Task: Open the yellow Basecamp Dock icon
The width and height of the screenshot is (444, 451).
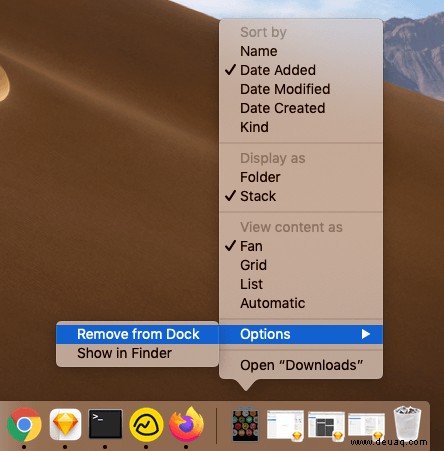Action: [146, 425]
